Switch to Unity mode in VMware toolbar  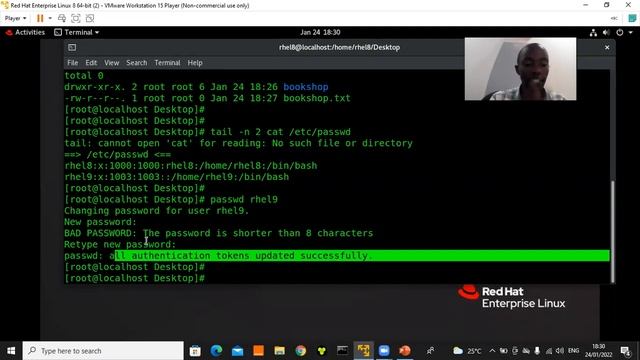[x=90, y=18]
